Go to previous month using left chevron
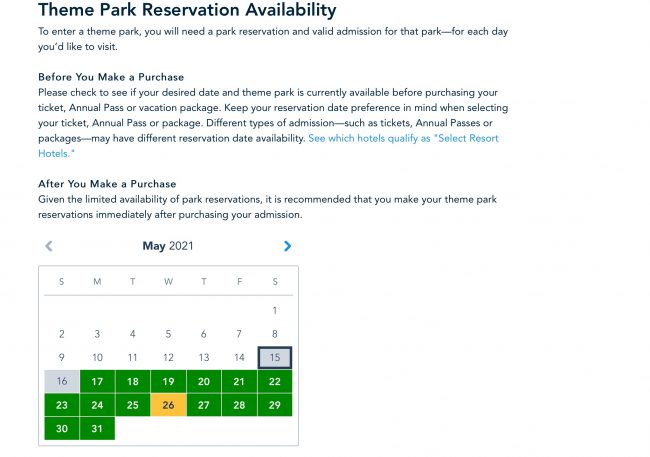650x457 pixels. point(49,246)
